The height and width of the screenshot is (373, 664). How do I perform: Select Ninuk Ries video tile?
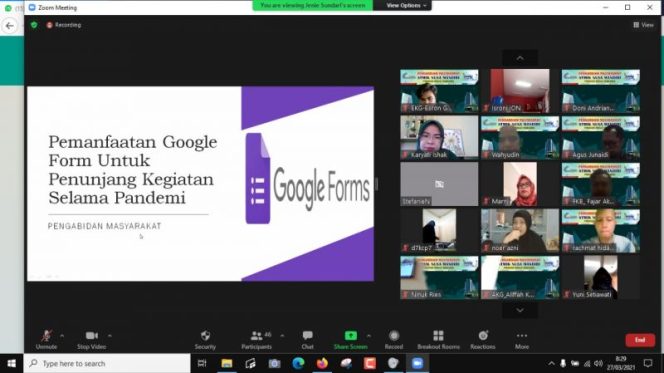439,277
